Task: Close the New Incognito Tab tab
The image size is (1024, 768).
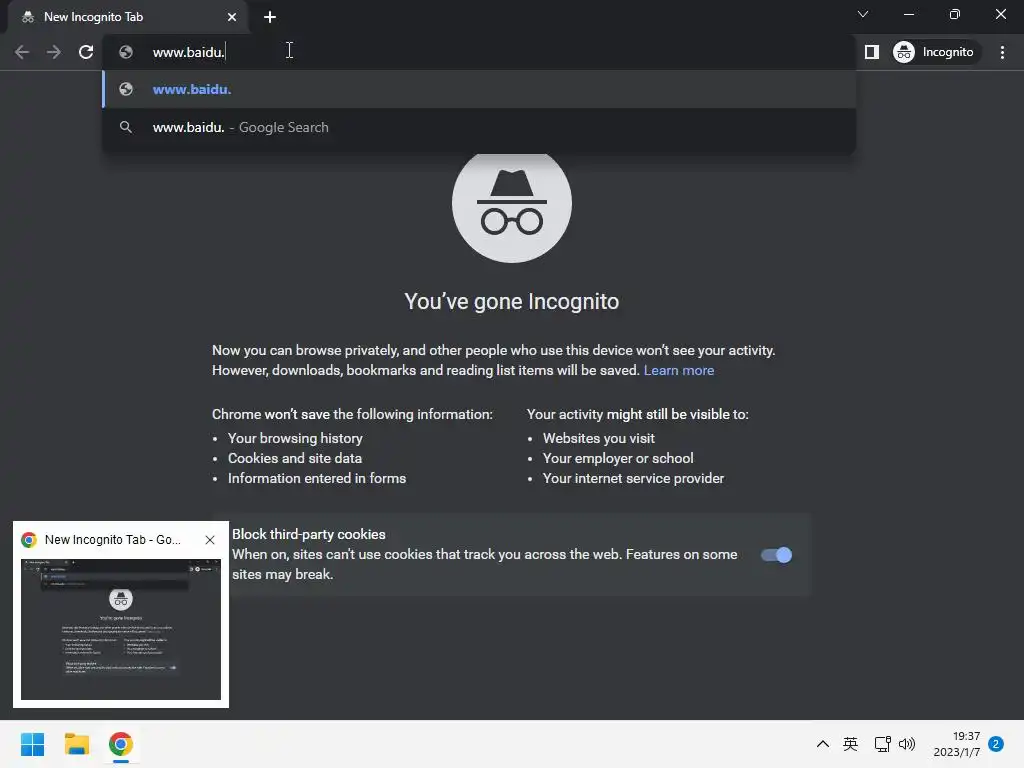Action: [x=232, y=17]
